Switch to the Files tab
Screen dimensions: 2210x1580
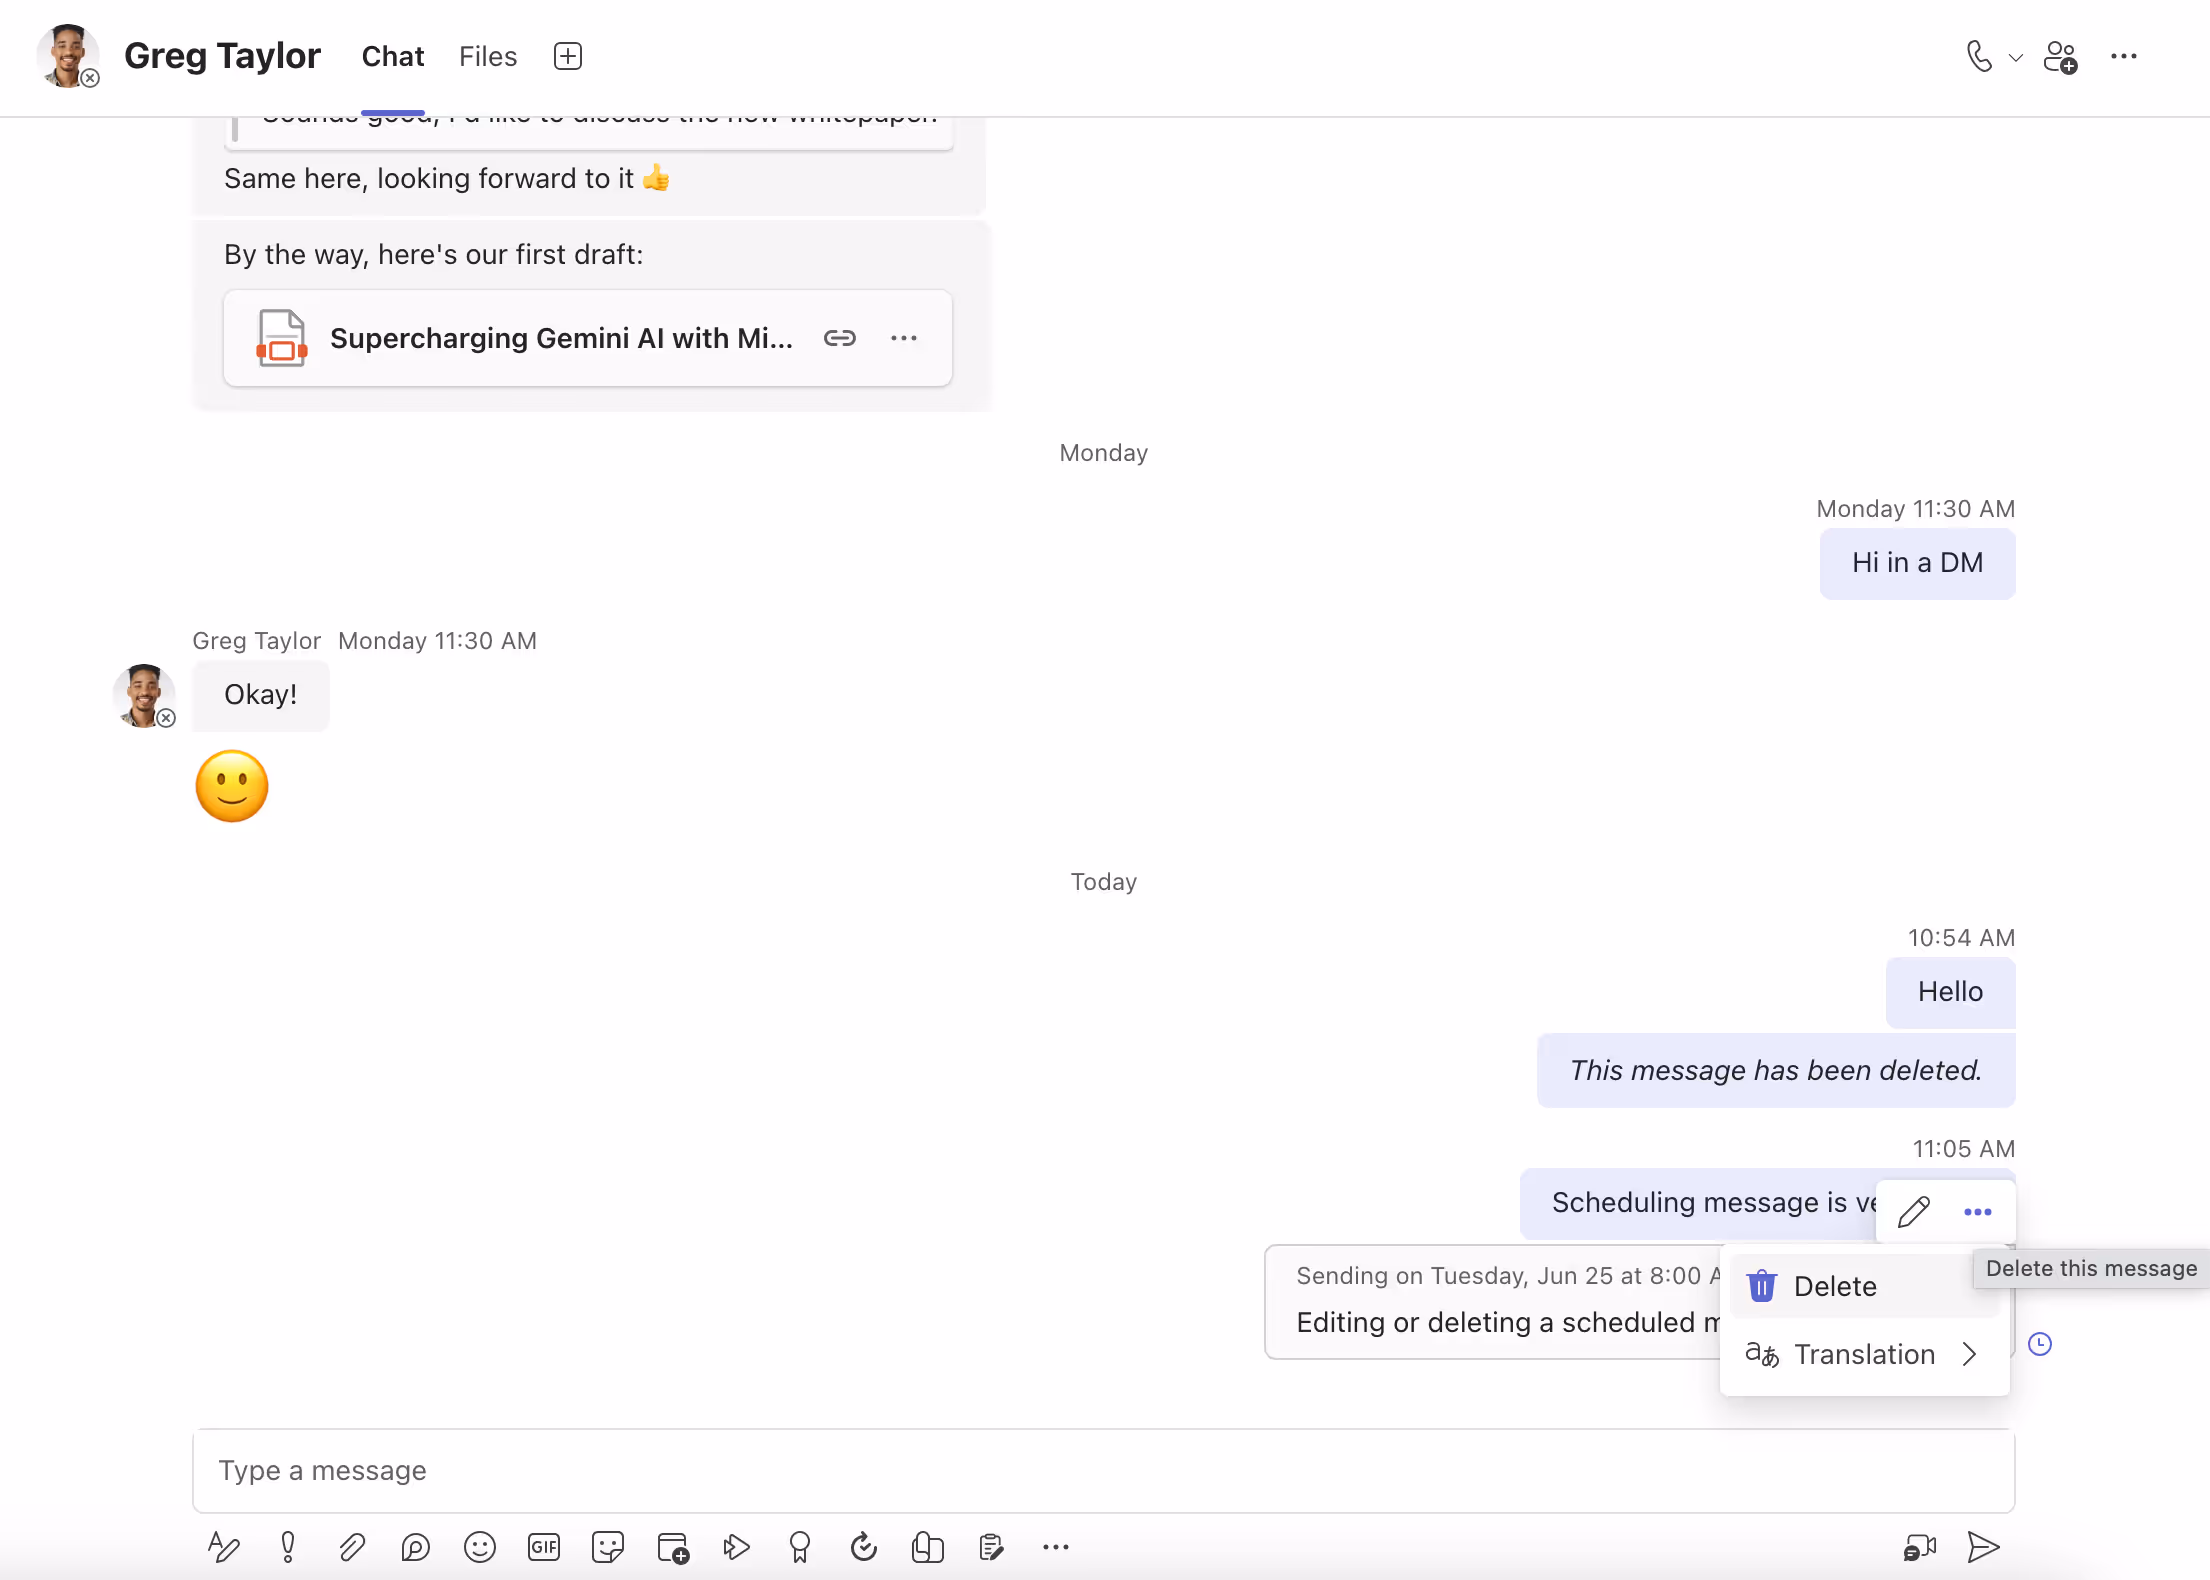[x=488, y=56]
